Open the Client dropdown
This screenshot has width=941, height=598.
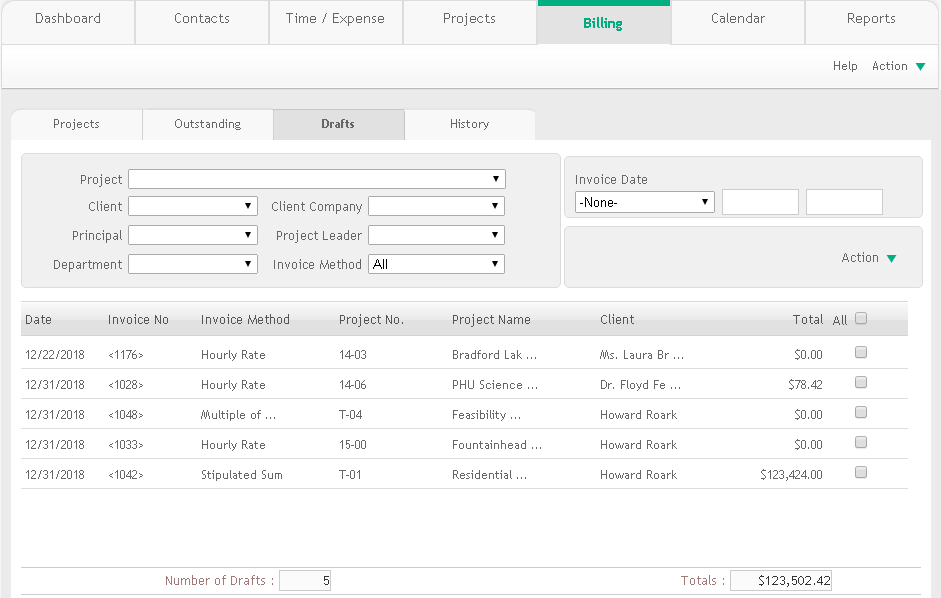pyautogui.click(x=192, y=206)
